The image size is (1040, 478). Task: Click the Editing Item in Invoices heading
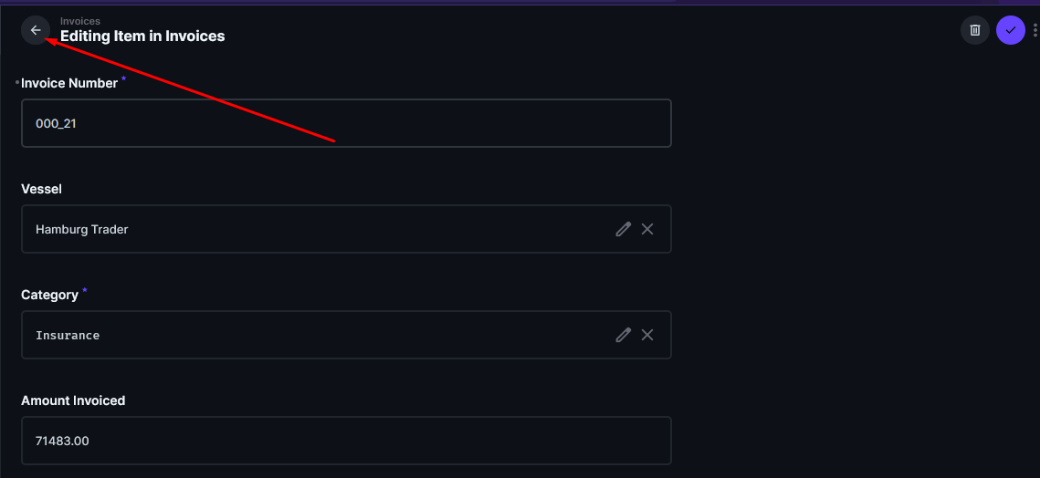pyautogui.click(x=142, y=36)
